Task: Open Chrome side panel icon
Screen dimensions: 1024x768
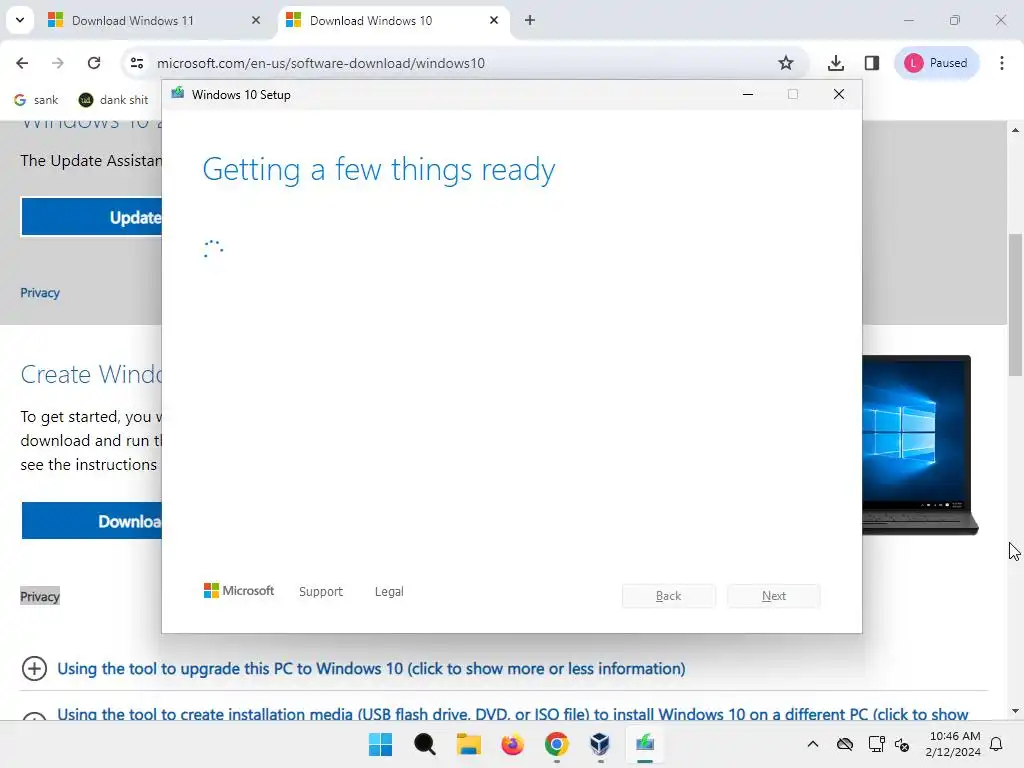Action: [x=872, y=63]
